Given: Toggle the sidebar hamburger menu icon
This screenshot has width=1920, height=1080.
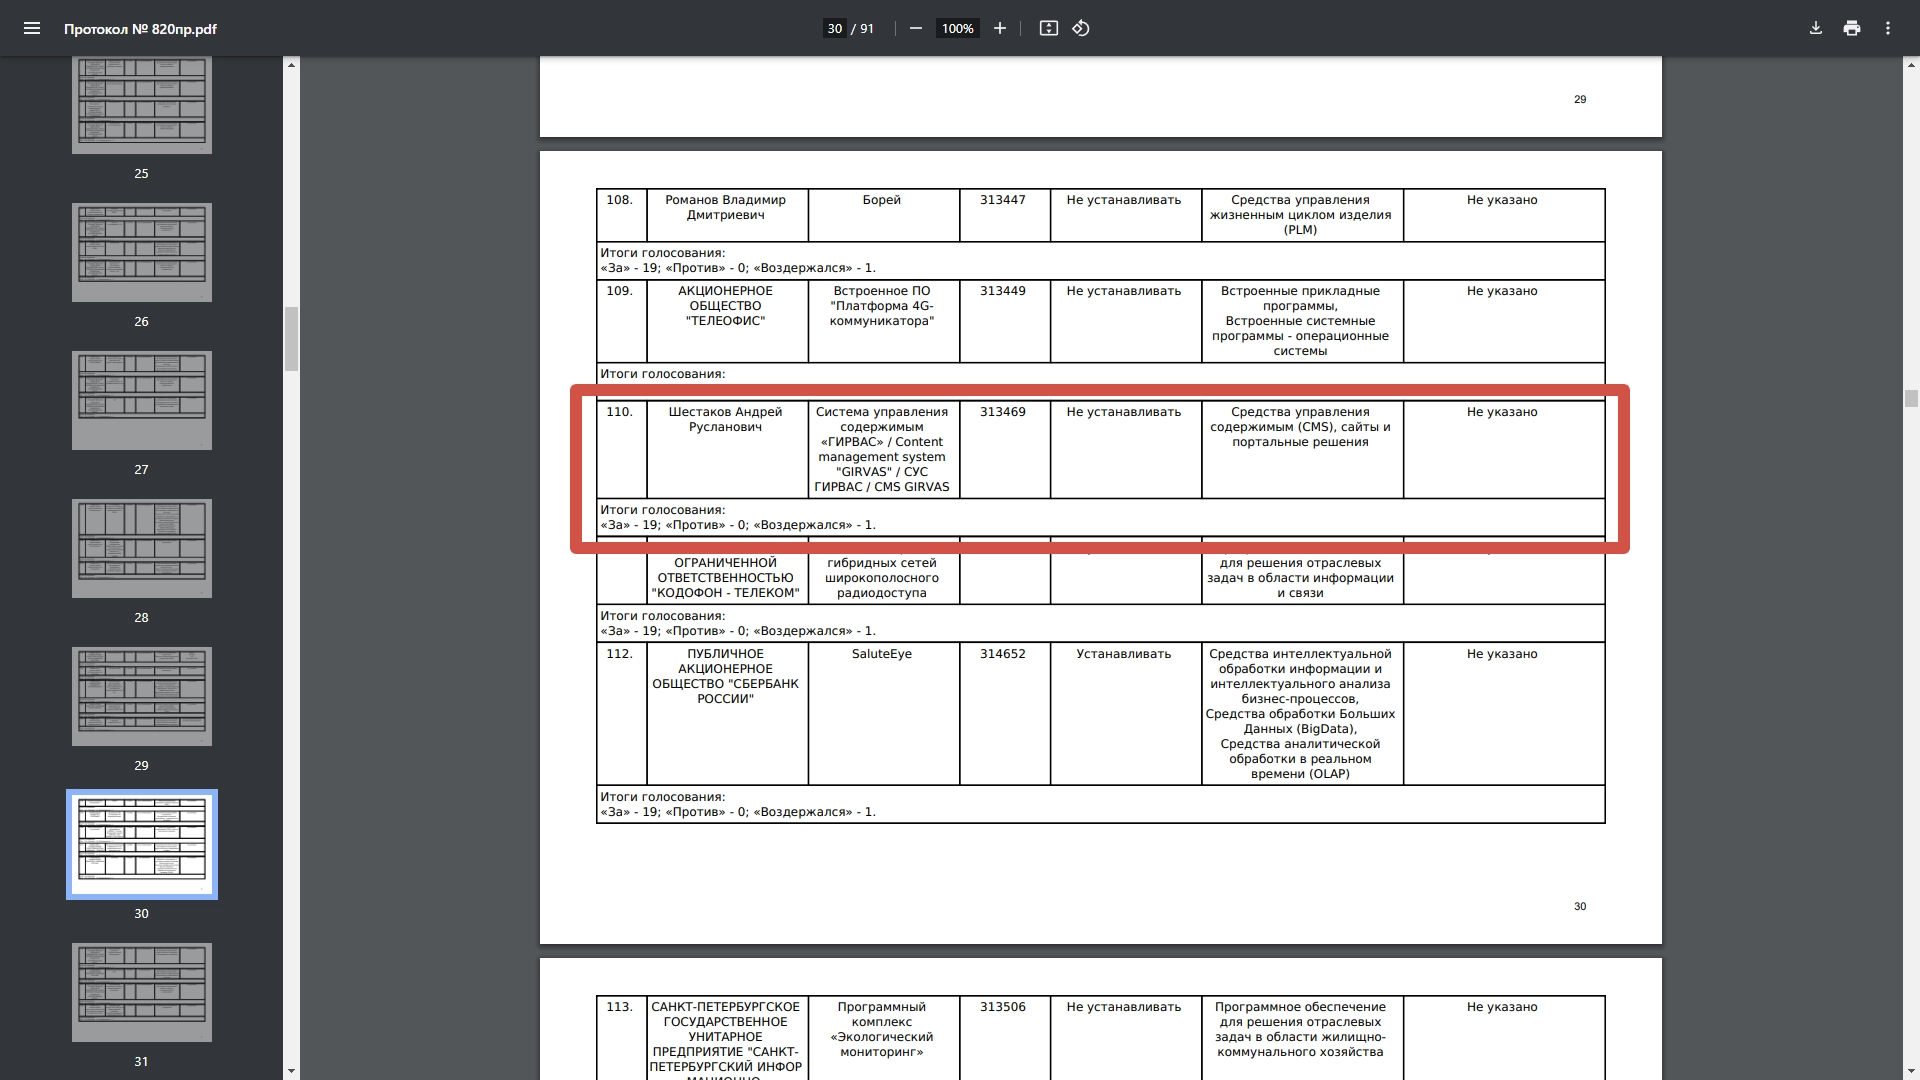Looking at the screenshot, I should pyautogui.click(x=32, y=28).
